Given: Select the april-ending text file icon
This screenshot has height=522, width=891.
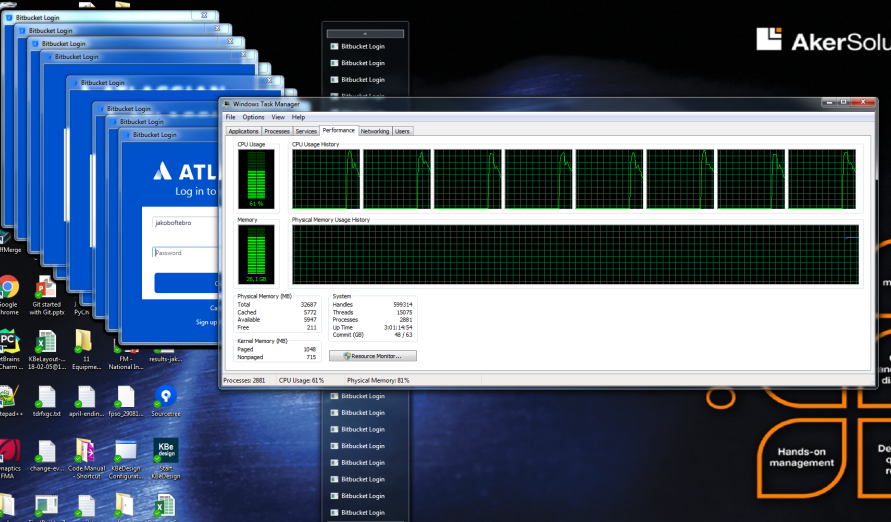Looking at the screenshot, I should 87,397.
